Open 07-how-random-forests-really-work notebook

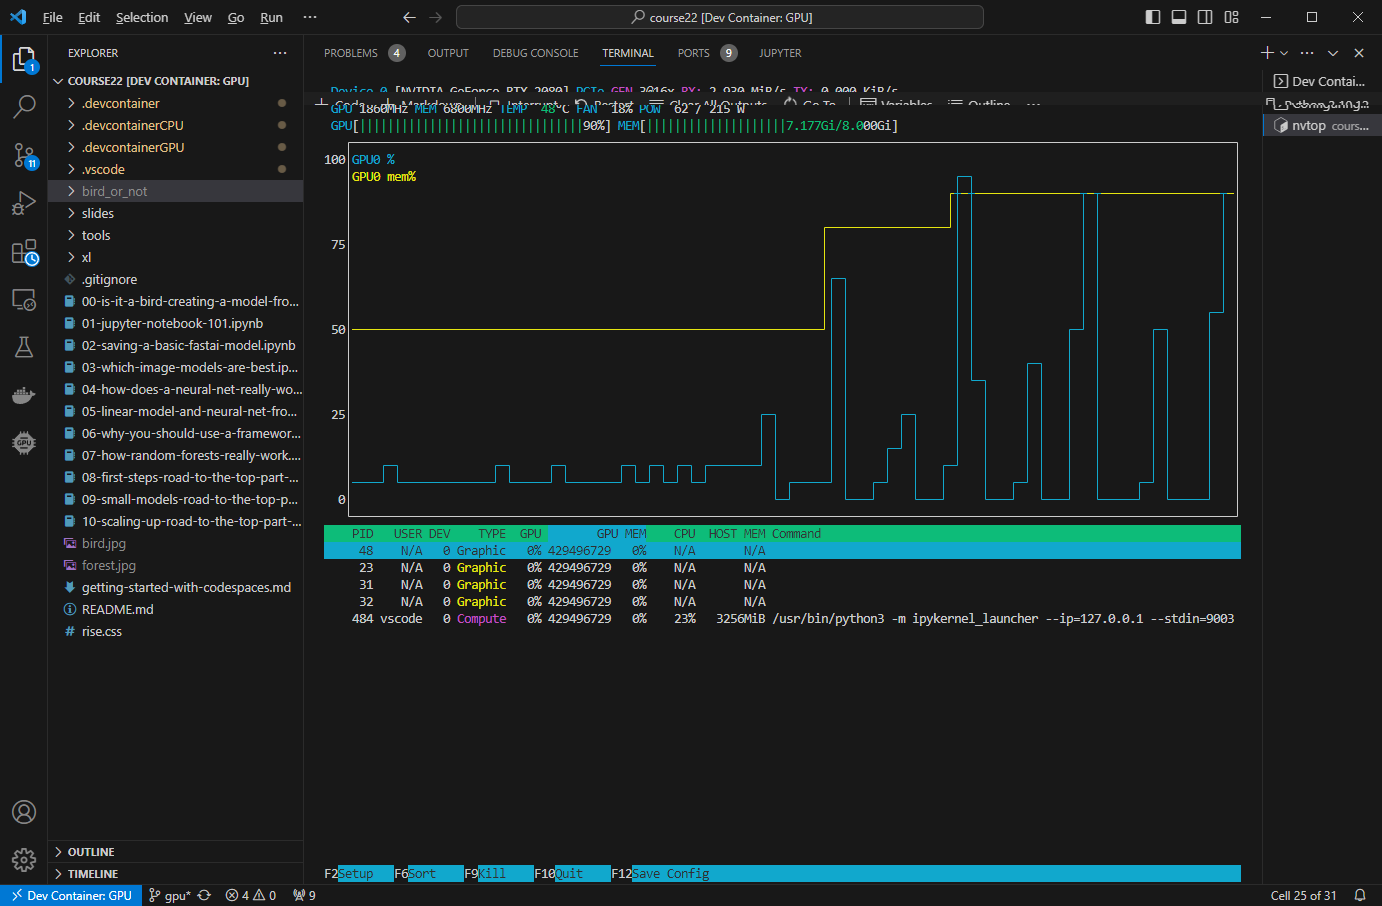click(x=175, y=455)
